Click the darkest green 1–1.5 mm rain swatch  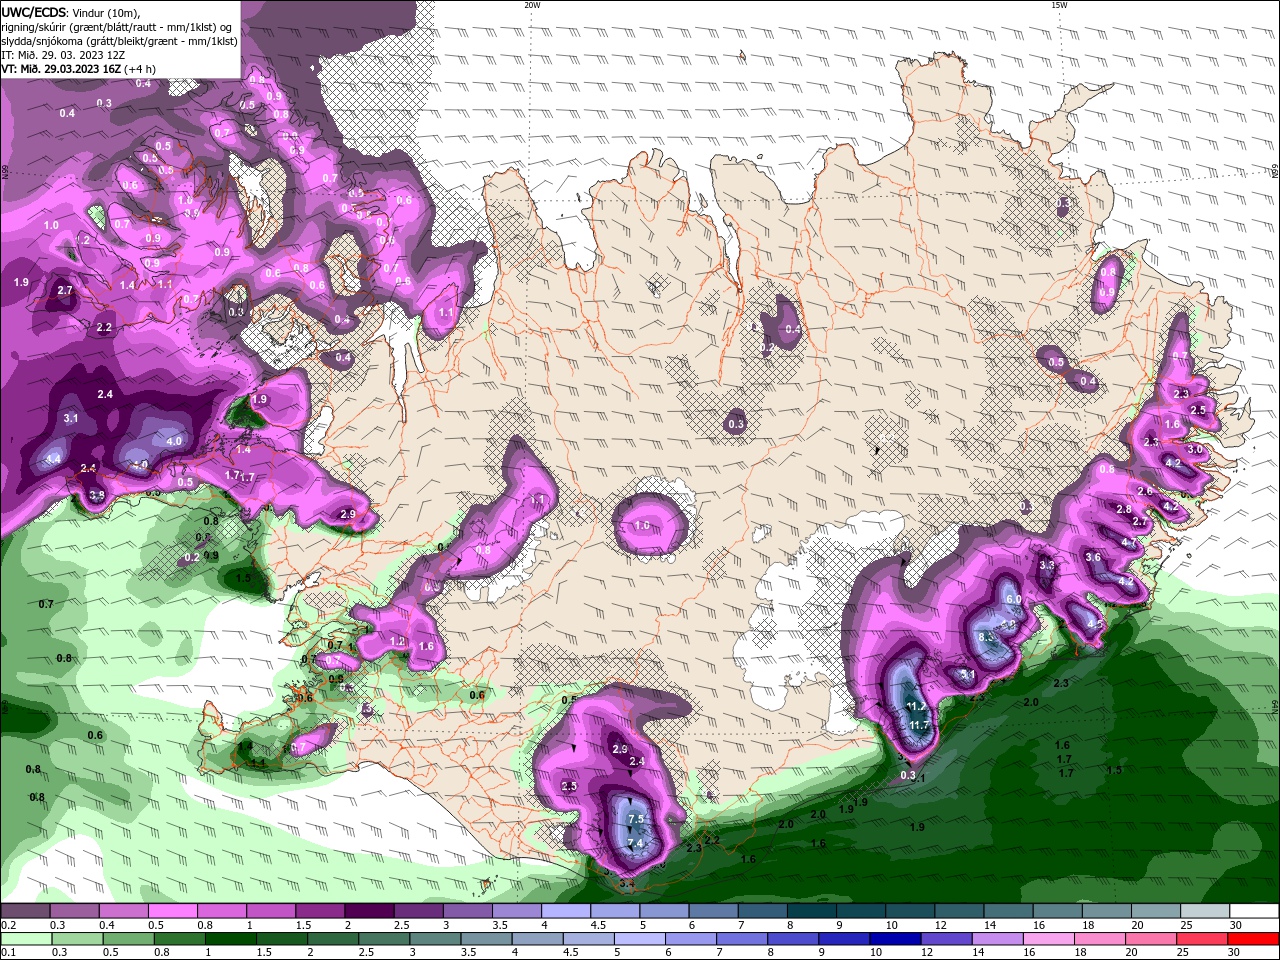coord(230,939)
